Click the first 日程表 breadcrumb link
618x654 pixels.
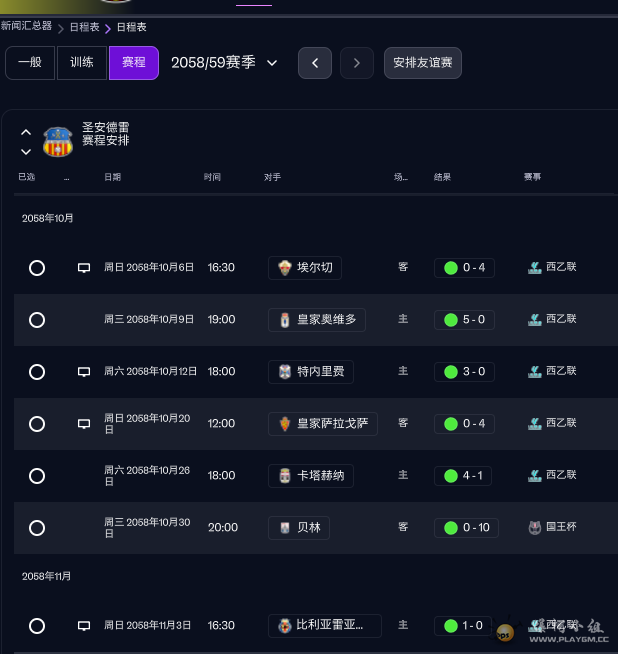click(85, 27)
